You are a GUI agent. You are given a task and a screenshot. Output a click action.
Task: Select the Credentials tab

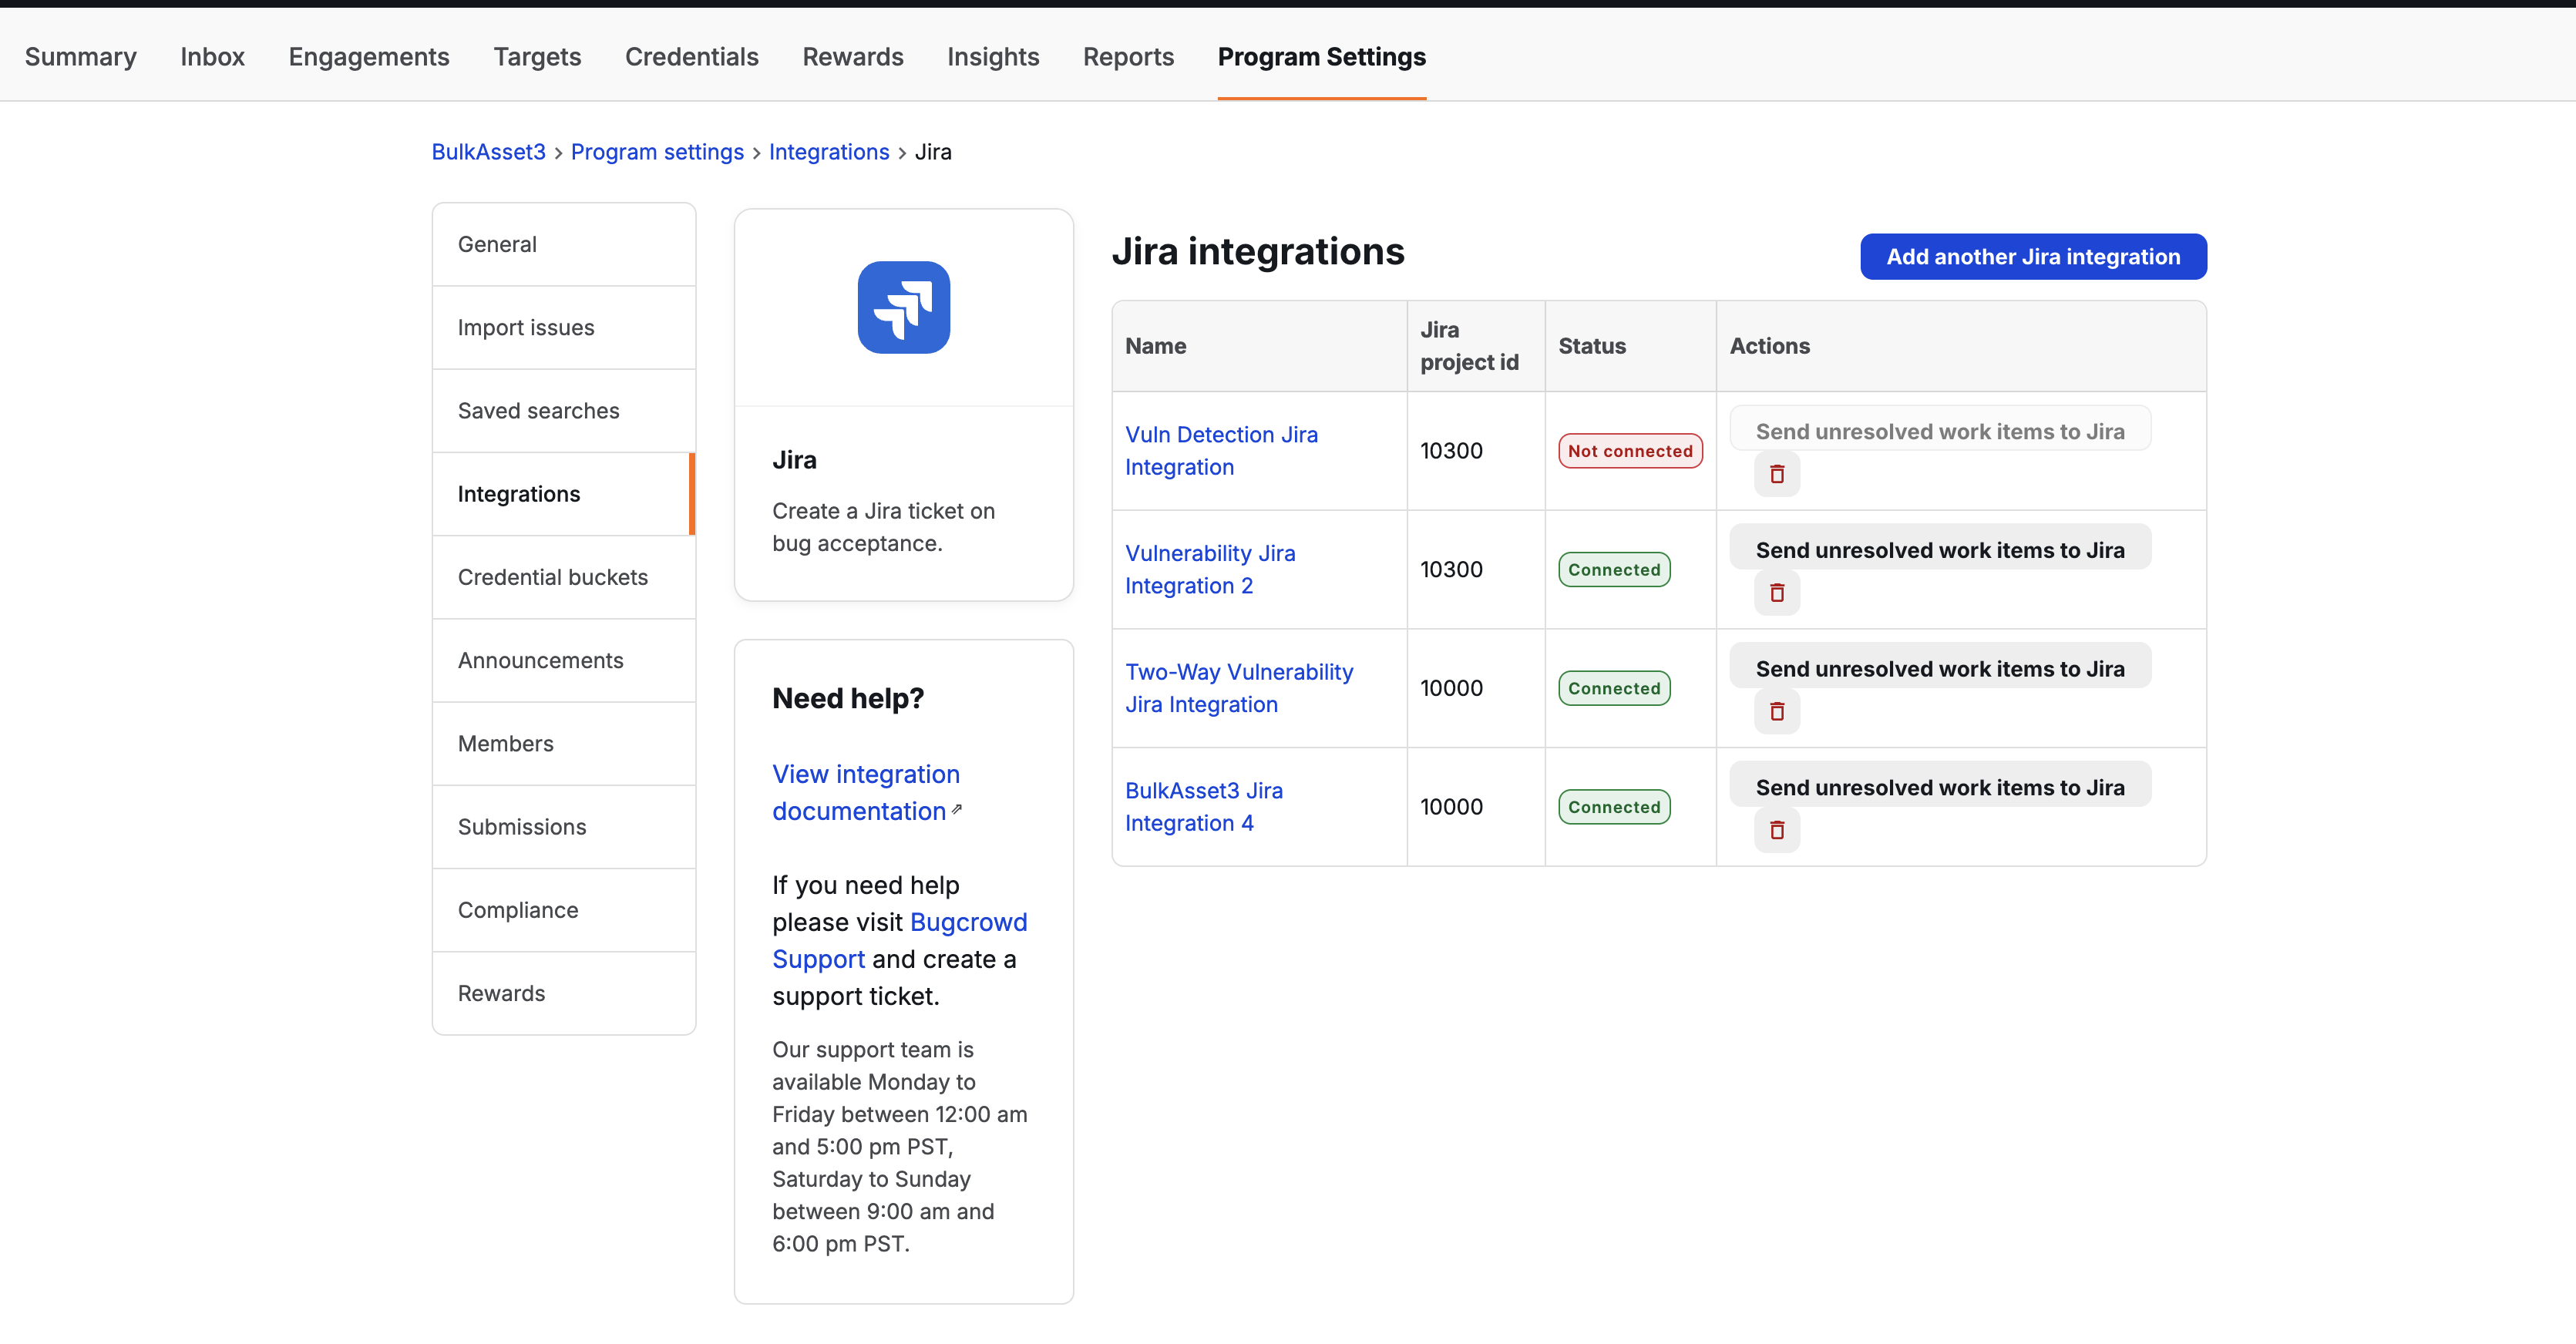coord(692,57)
